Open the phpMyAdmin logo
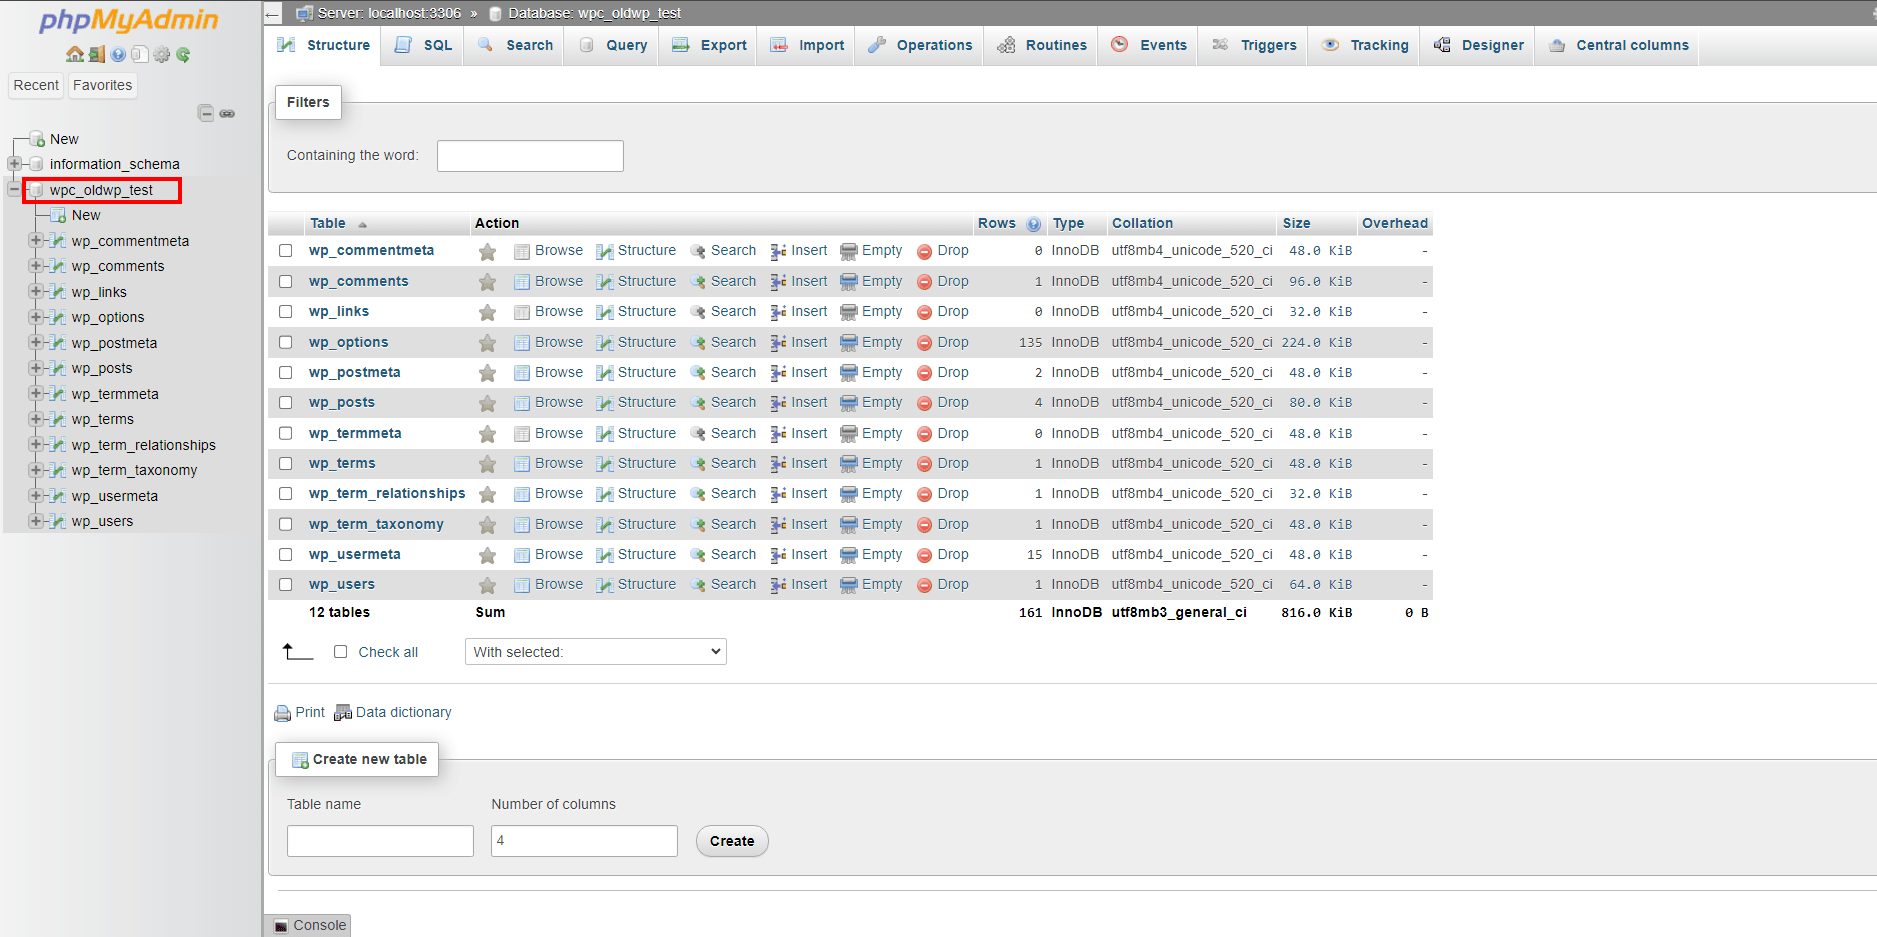The width and height of the screenshot is (1877, 937). click(129, 20)
